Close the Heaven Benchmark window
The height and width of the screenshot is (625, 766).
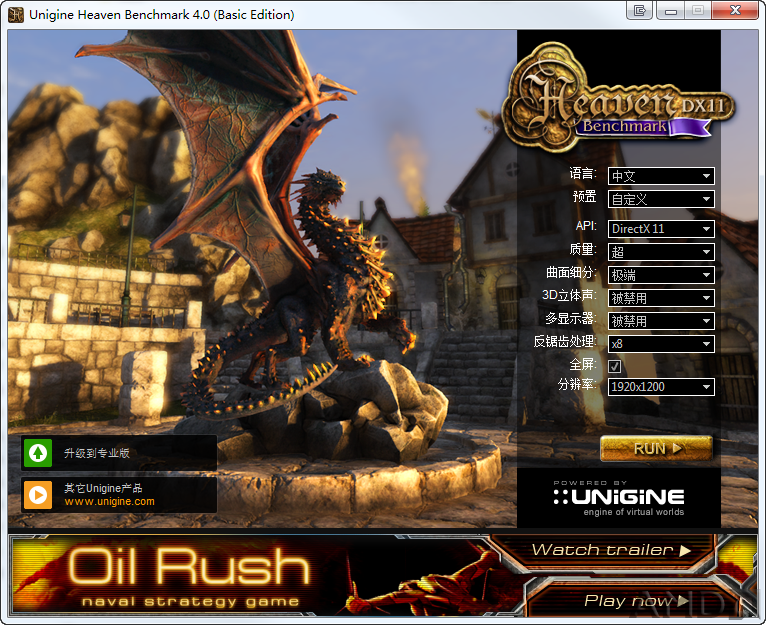click(x=735, y=10)
